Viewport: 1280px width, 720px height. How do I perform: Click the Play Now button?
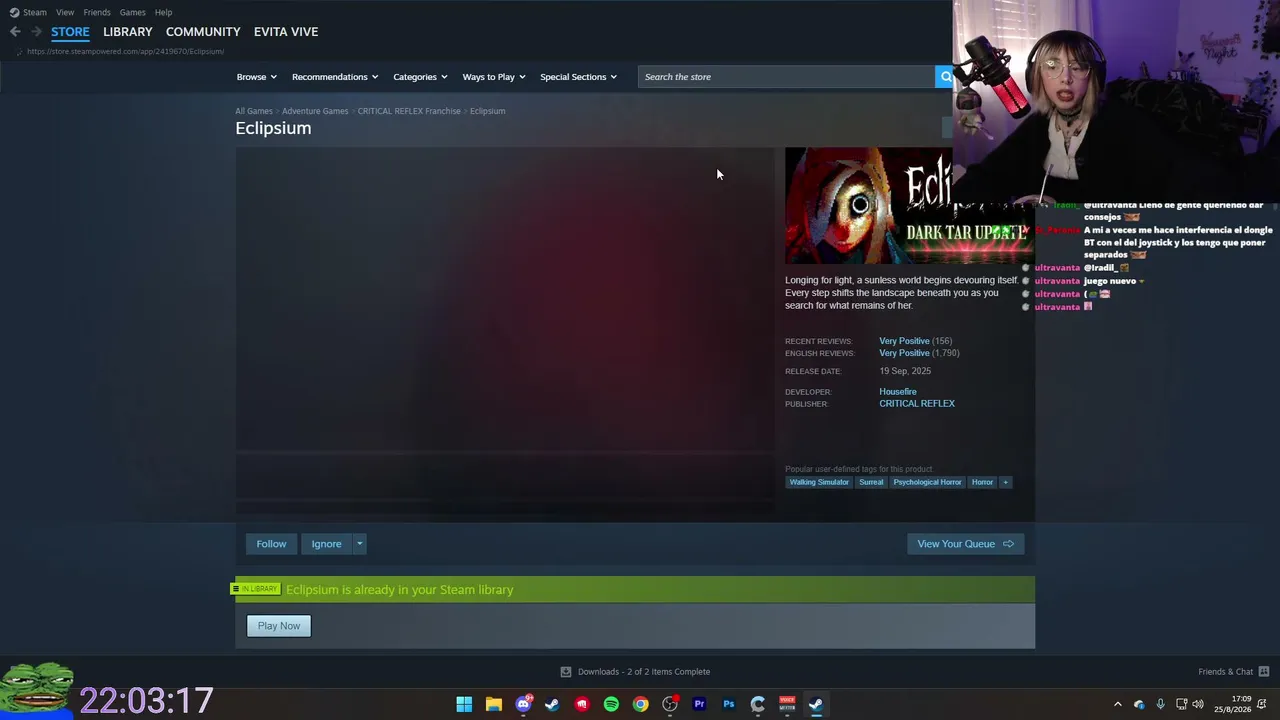click(279, 626)
